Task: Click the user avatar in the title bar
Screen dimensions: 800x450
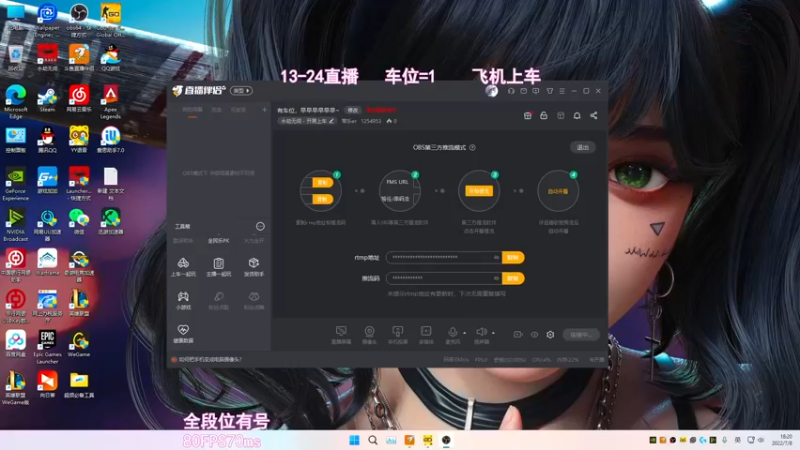Action: coord(491,91)
